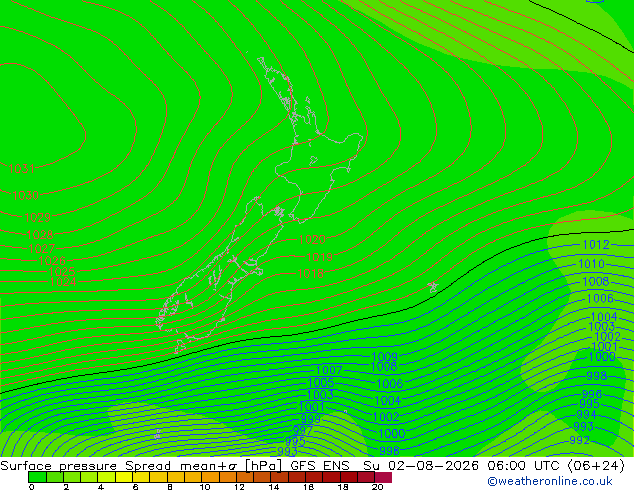Select the blue 994 isobar label

(x=586, y=415)
